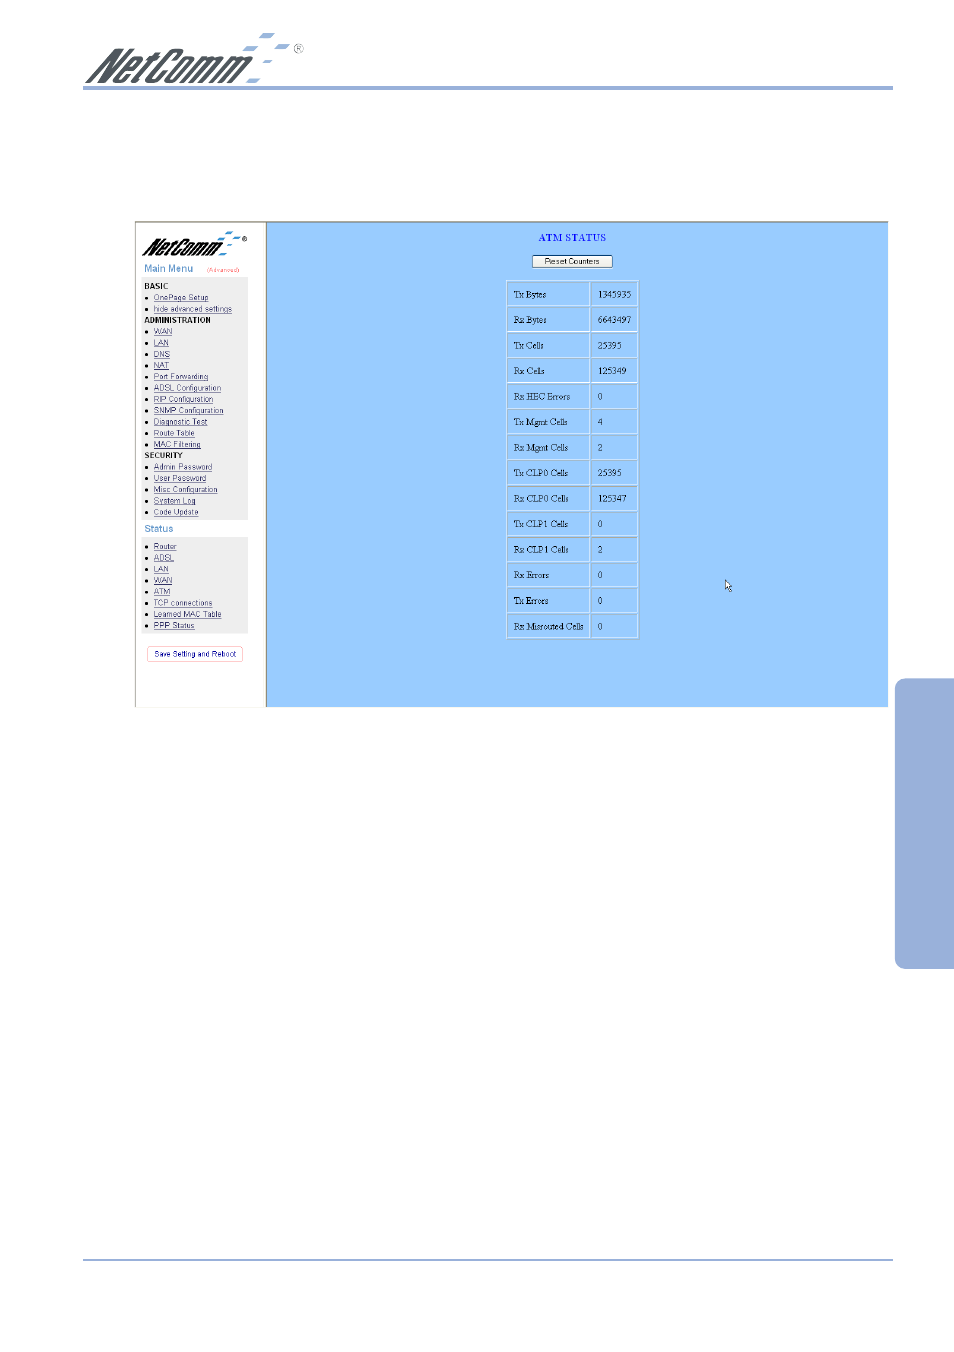Click the NetComm logo in the sidebar
Screen dimensions: 954x1352
(x=195, y=244)
